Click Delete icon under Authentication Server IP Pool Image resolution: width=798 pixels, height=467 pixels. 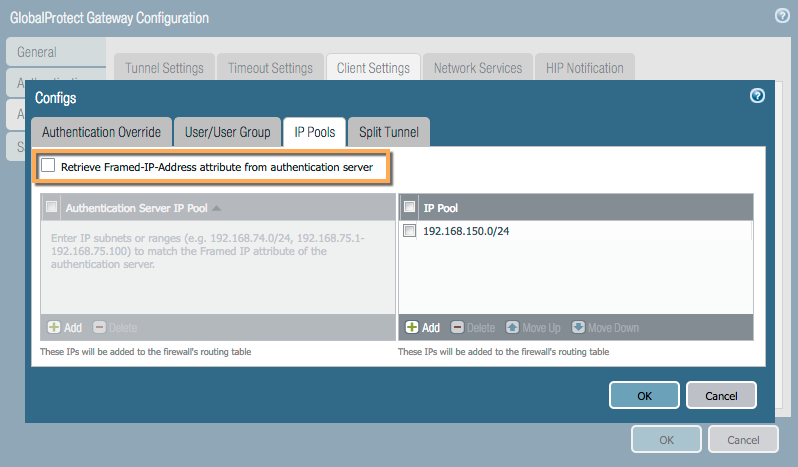coord(99,327)
